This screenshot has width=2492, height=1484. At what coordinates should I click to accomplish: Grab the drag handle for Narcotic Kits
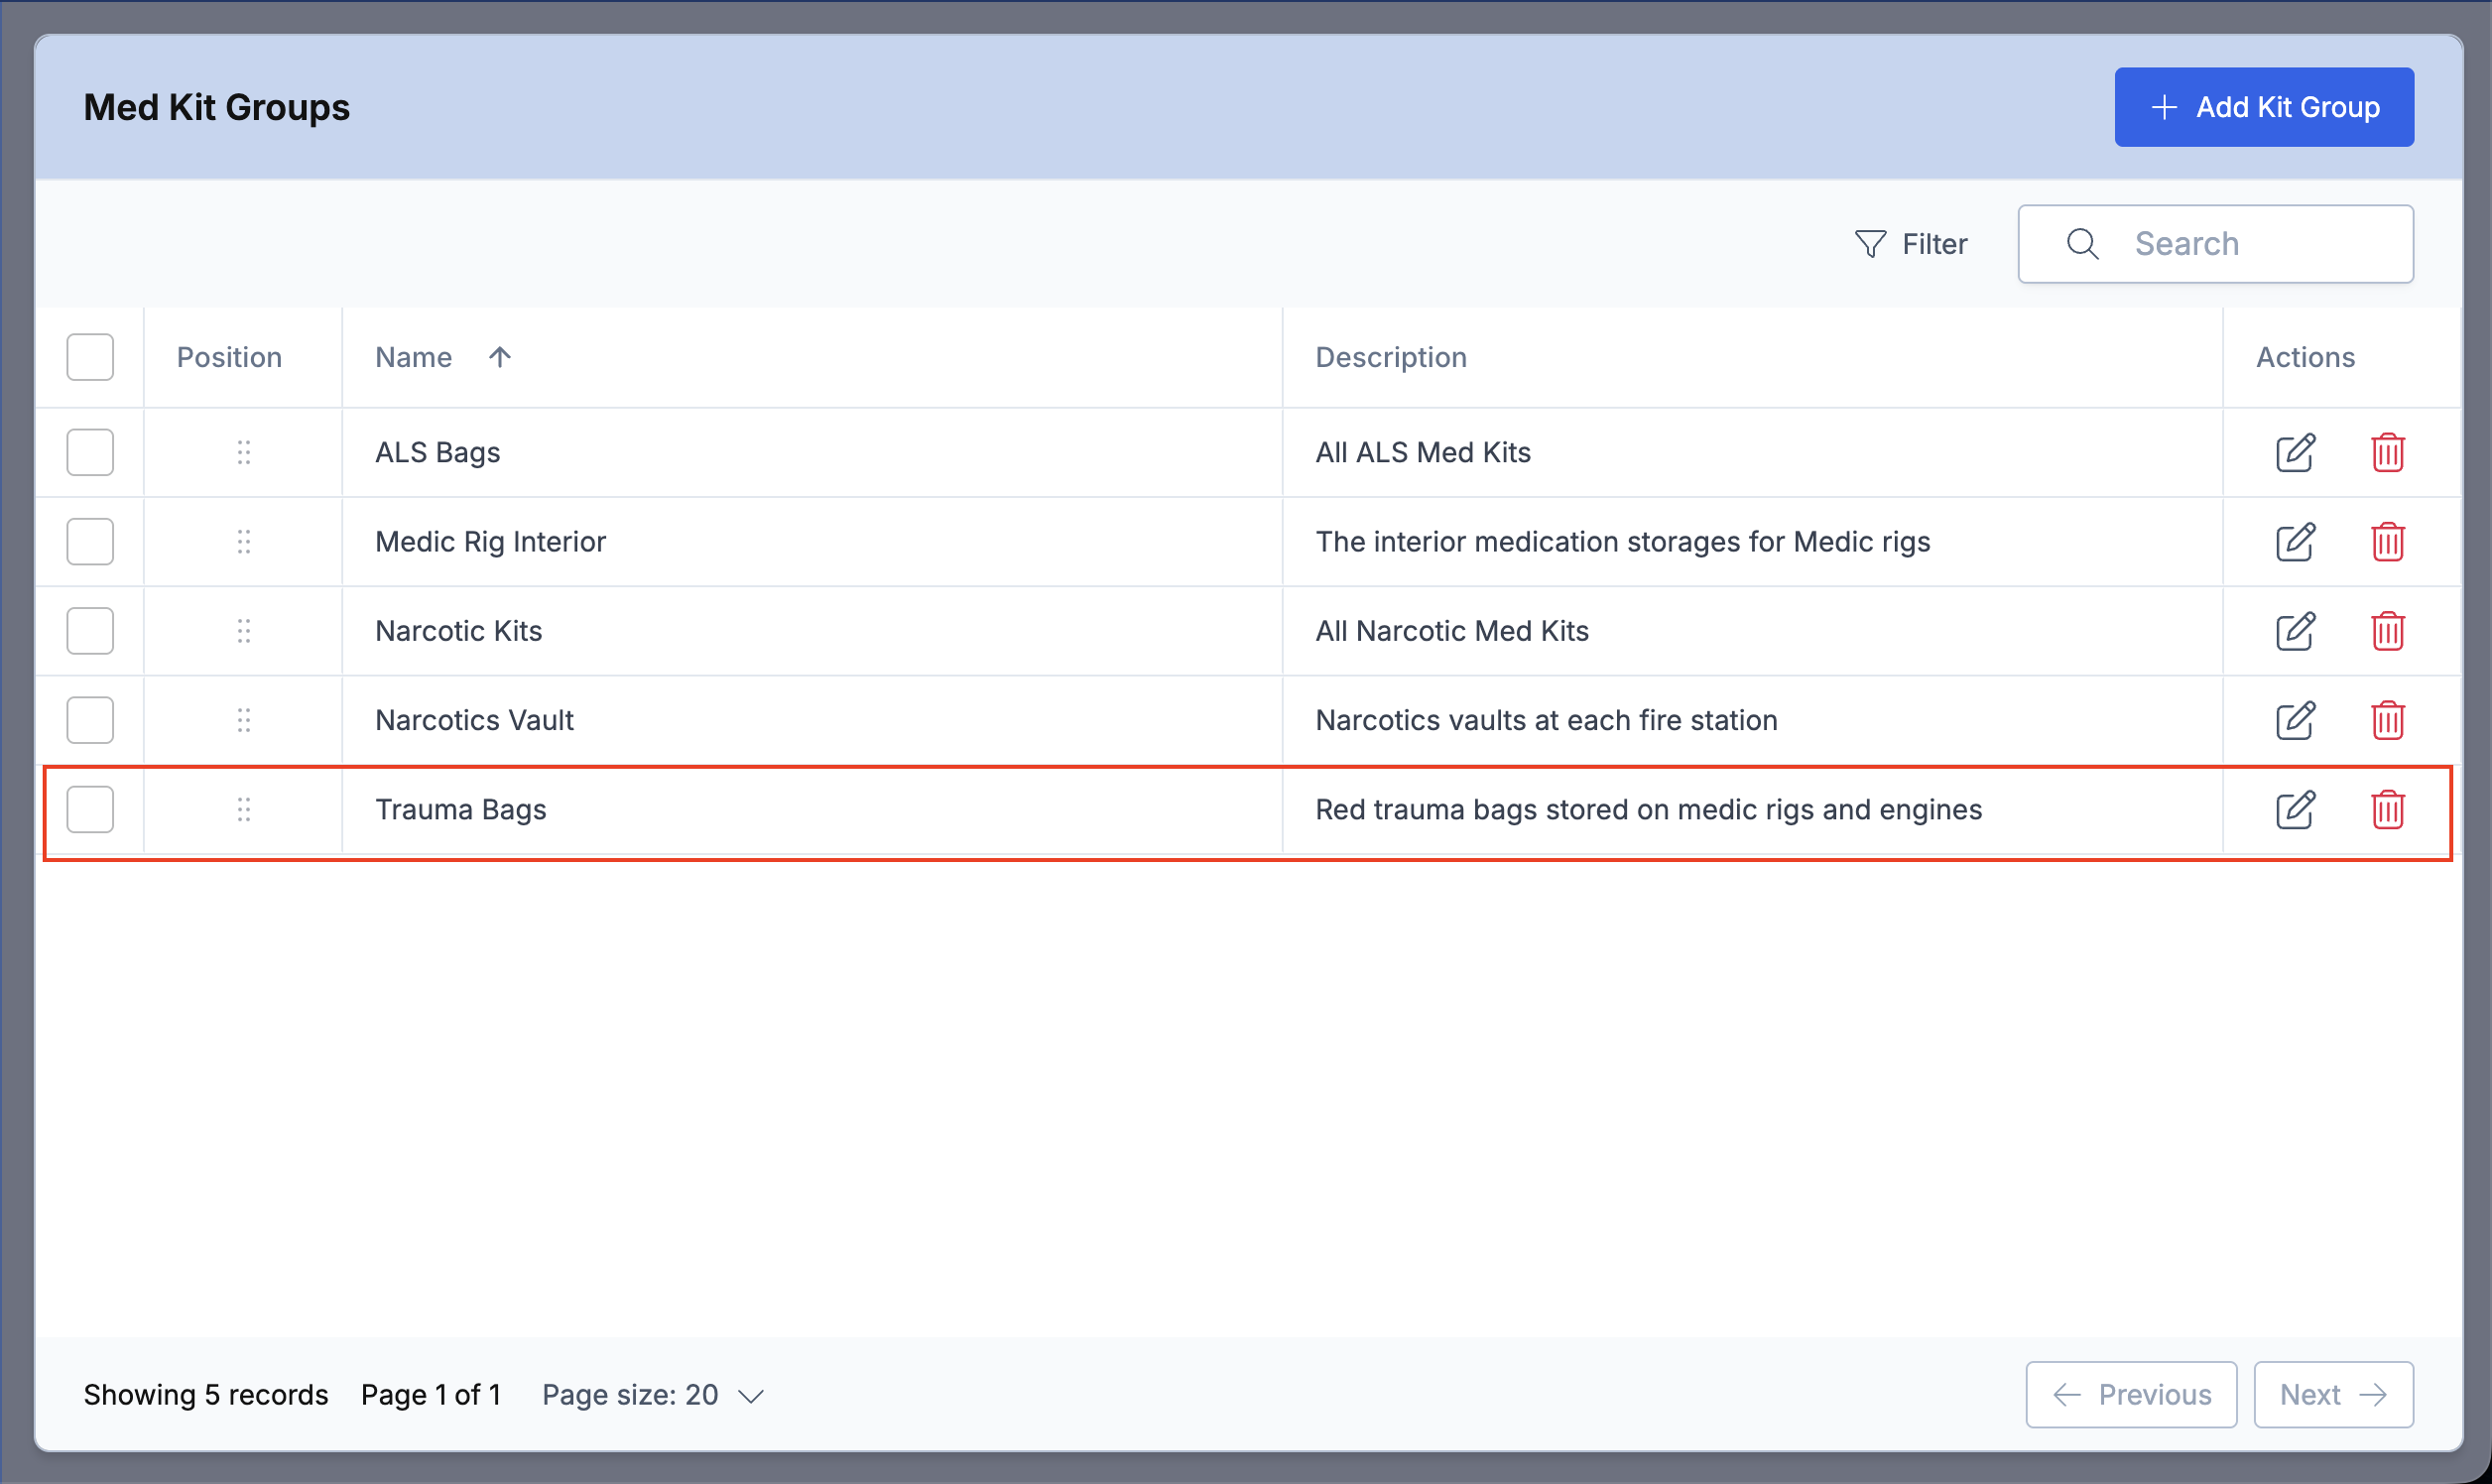tap(244, 630)
